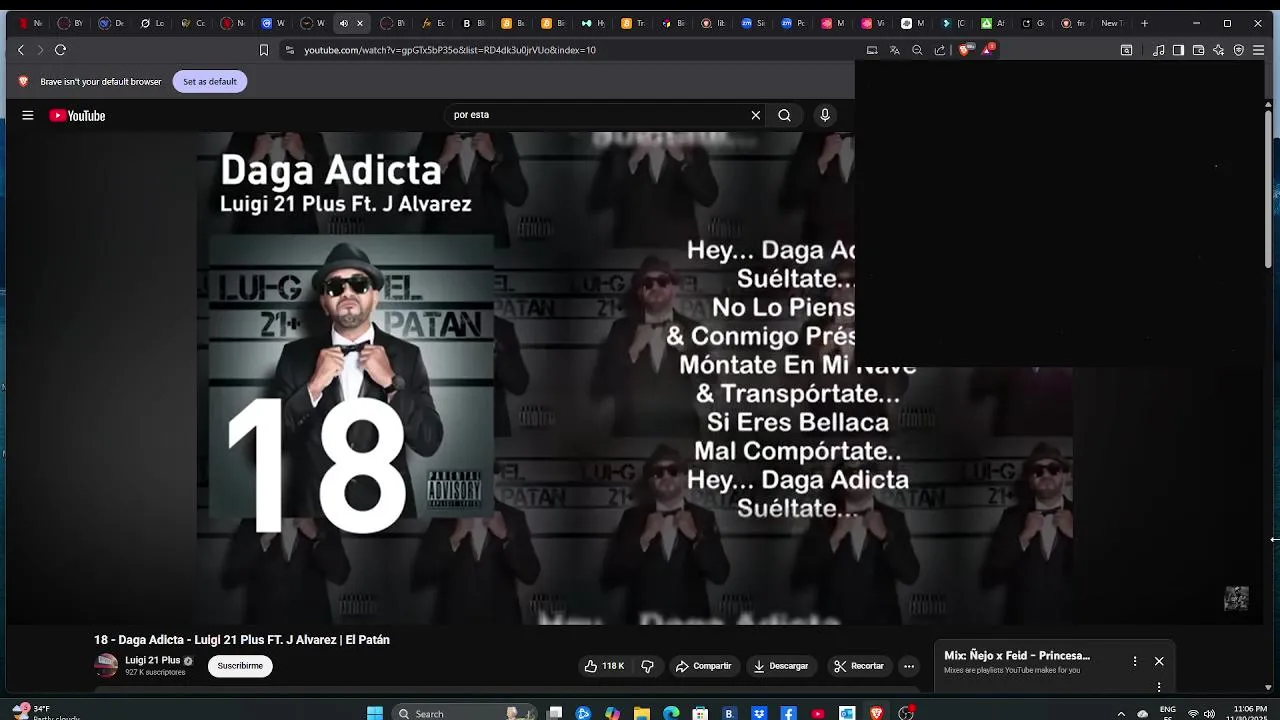Viewport: 1280px width, 720px height.
Task: Clear the YouTube search text
Action: pos(756,115)
